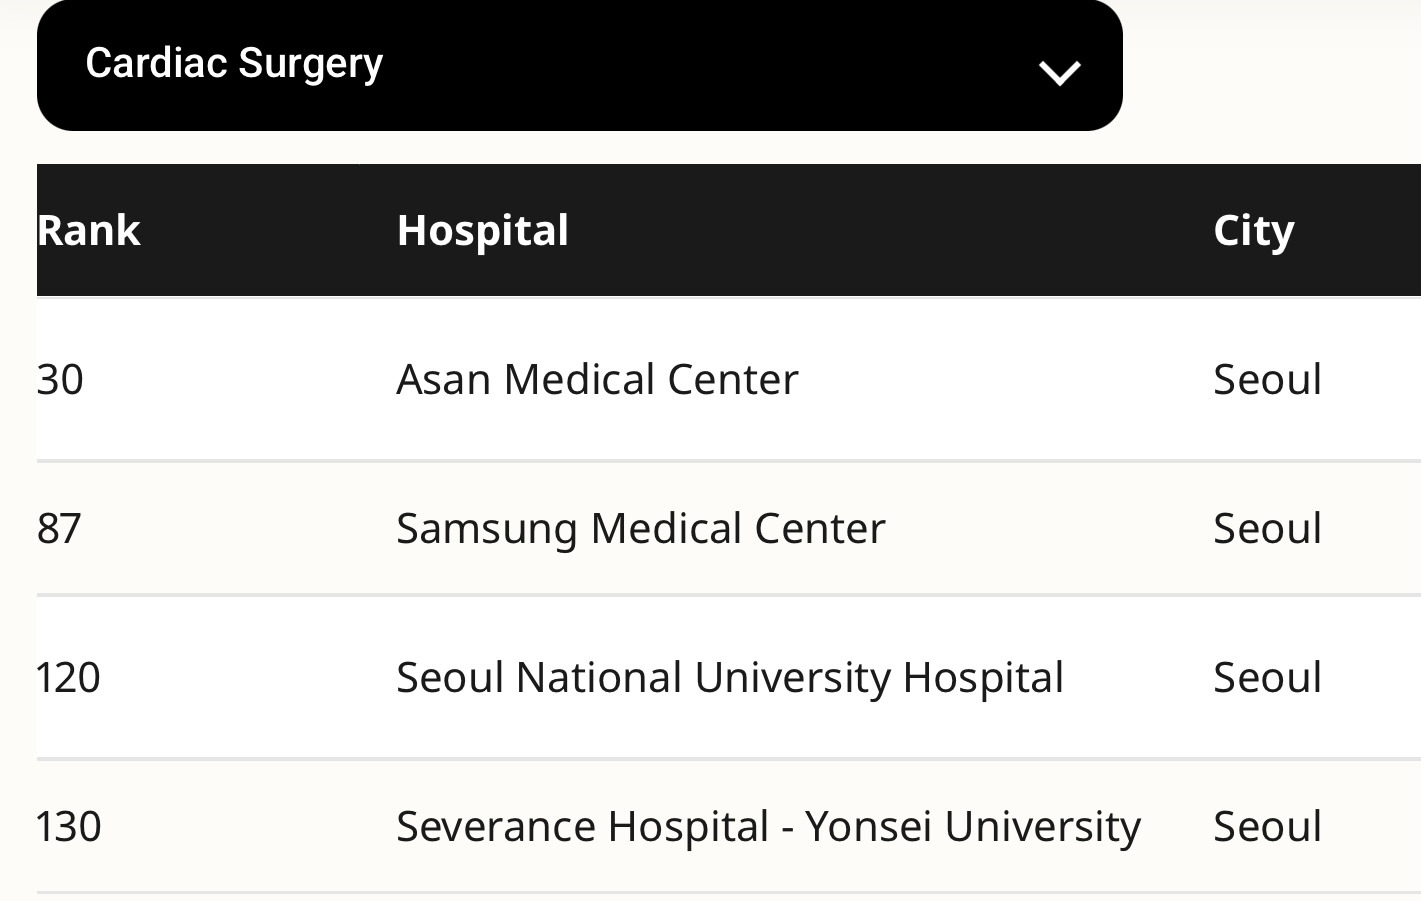Viewport: 1421px width, 901px height.
Task: Sort by the Rank column header
Action: tap(89, 231)
